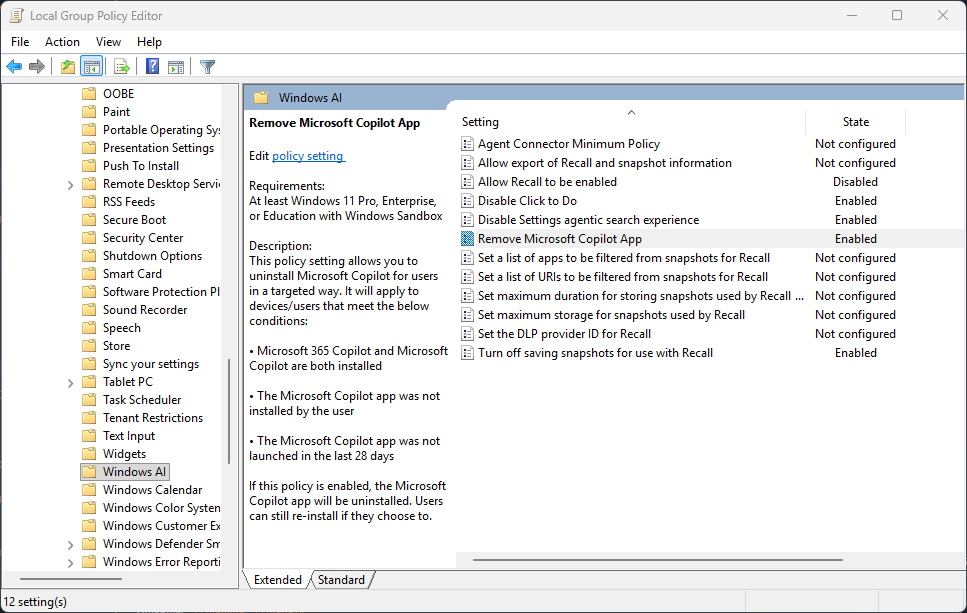Select the Security Center tree folder
Image resolution: width=967 pixels, height=613 pixels.
click(143, 238)
